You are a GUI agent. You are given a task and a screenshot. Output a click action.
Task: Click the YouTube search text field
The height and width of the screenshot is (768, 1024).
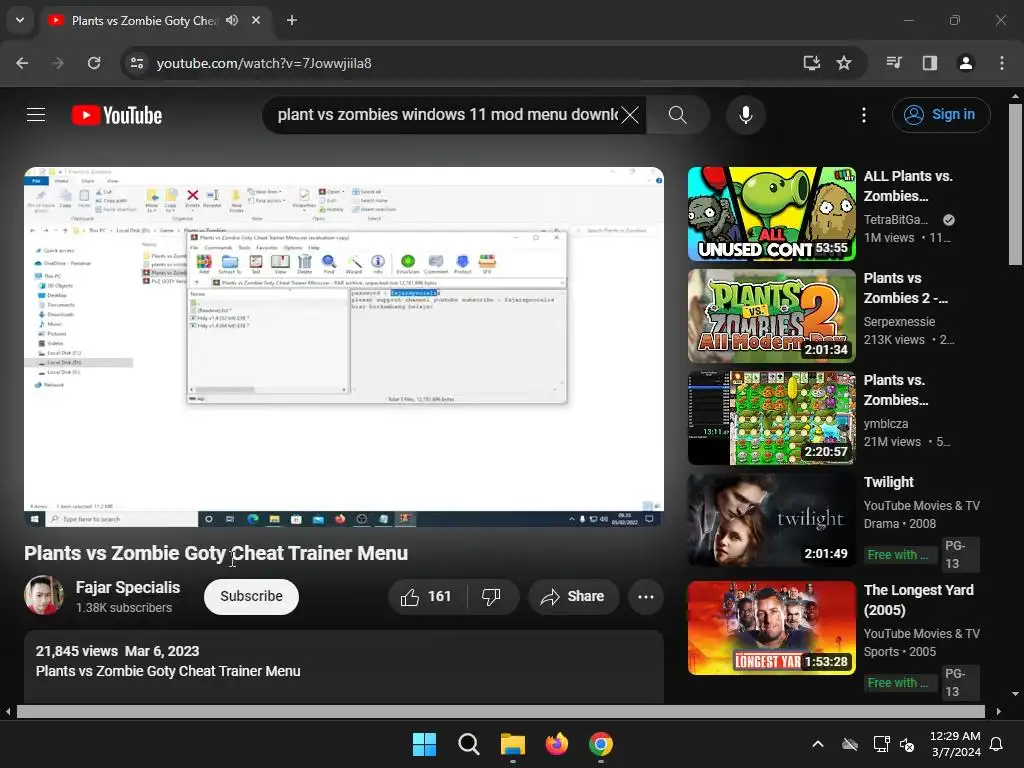click(447, 115)
